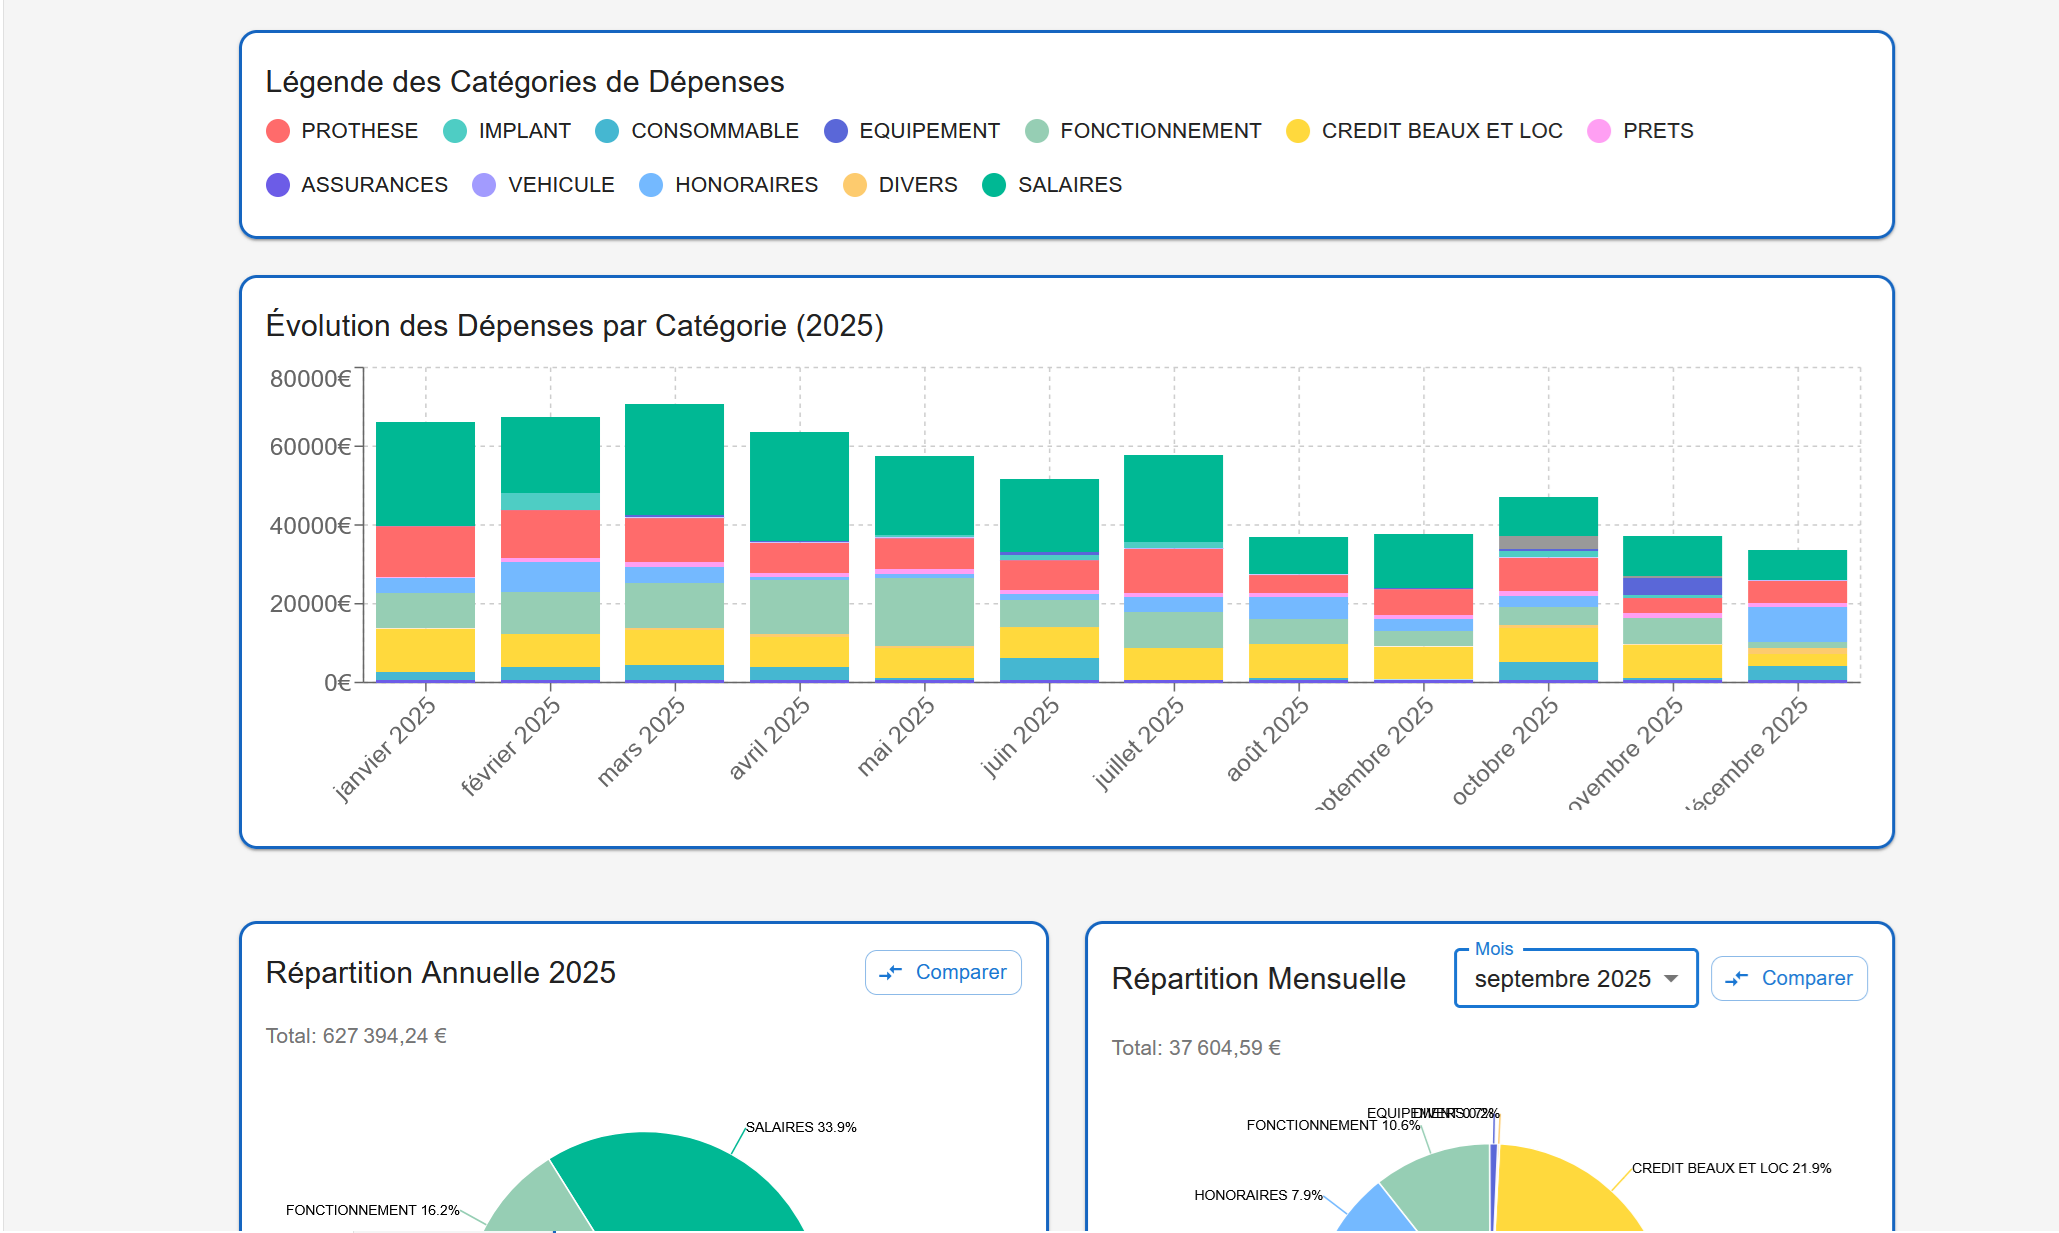2059x1233 pixels.
Task: Click the CREDIT BEAUX ET LOC 21.9% label
Action: [x=1732, y=1168]
